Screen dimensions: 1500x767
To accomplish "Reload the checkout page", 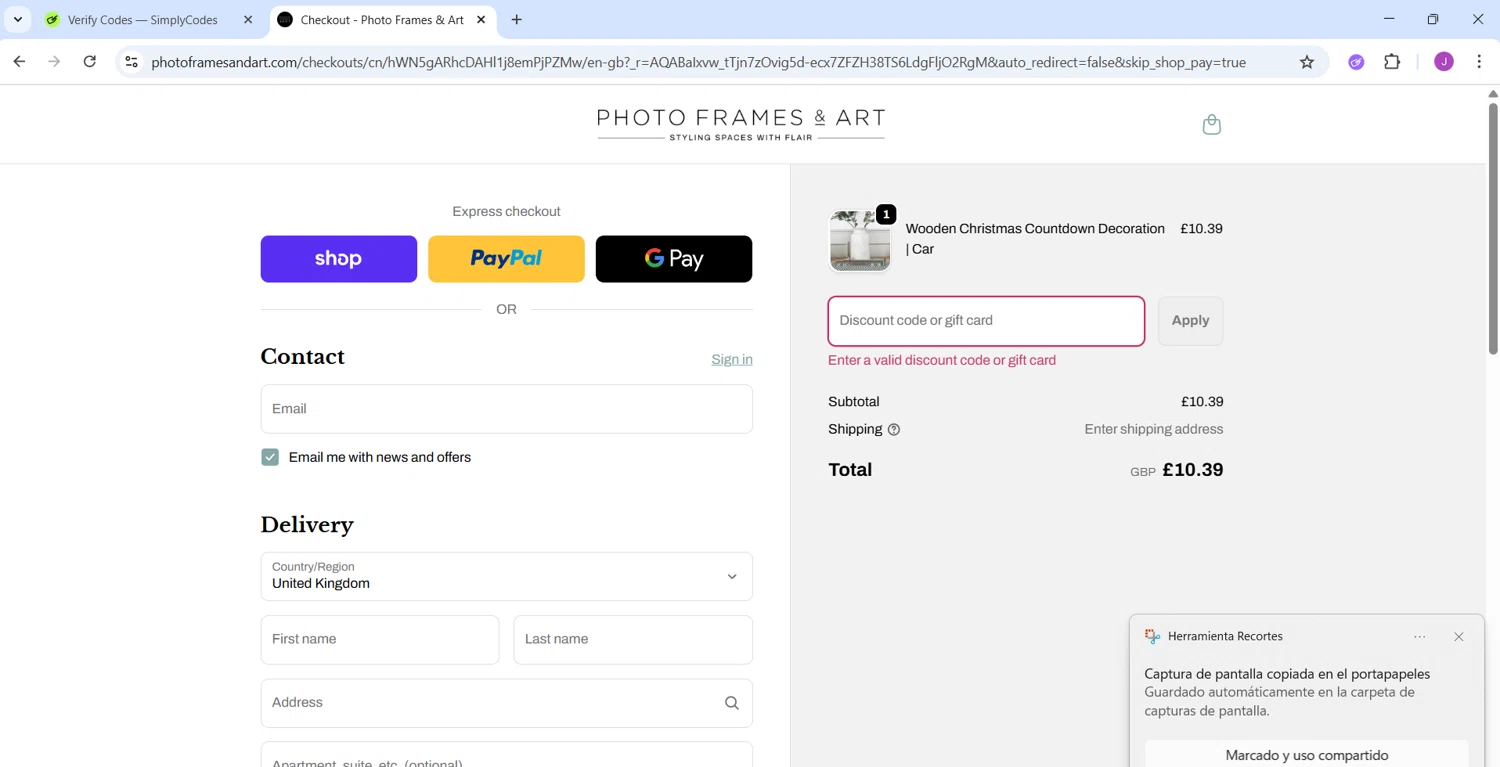I will pos(90,62).
